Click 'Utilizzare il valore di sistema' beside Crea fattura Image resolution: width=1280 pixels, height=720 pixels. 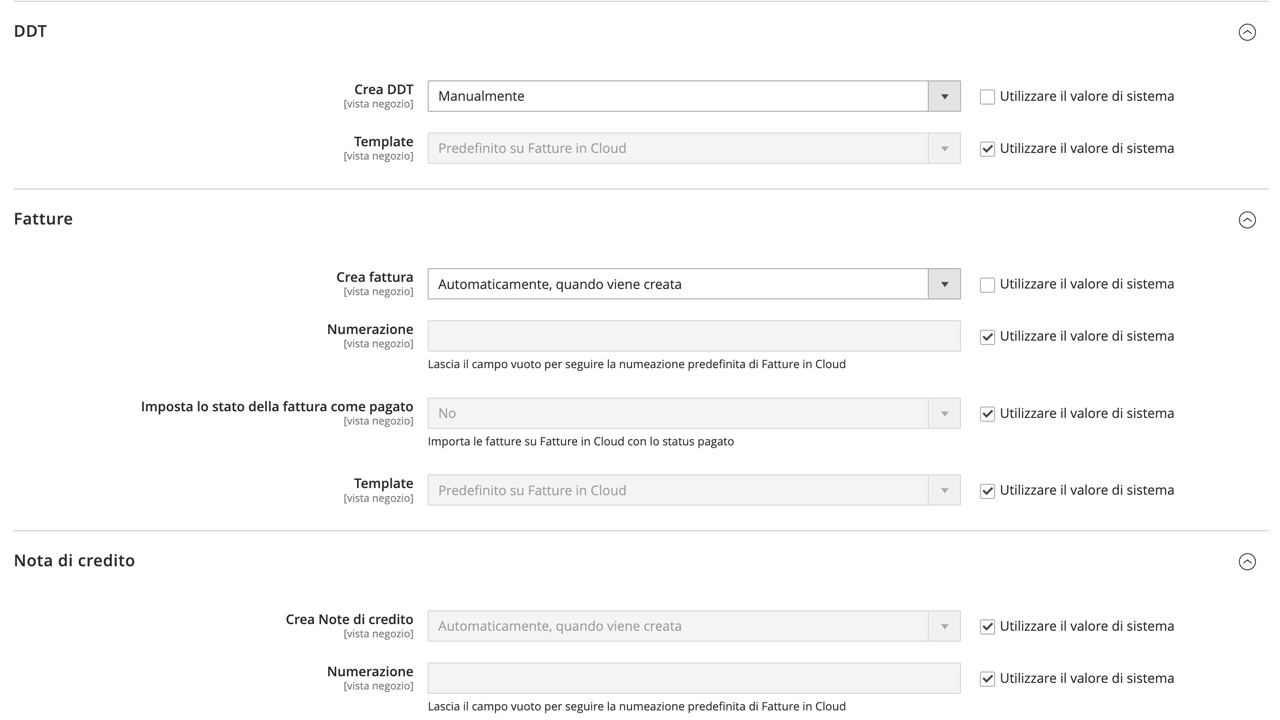click(1087, 284)
